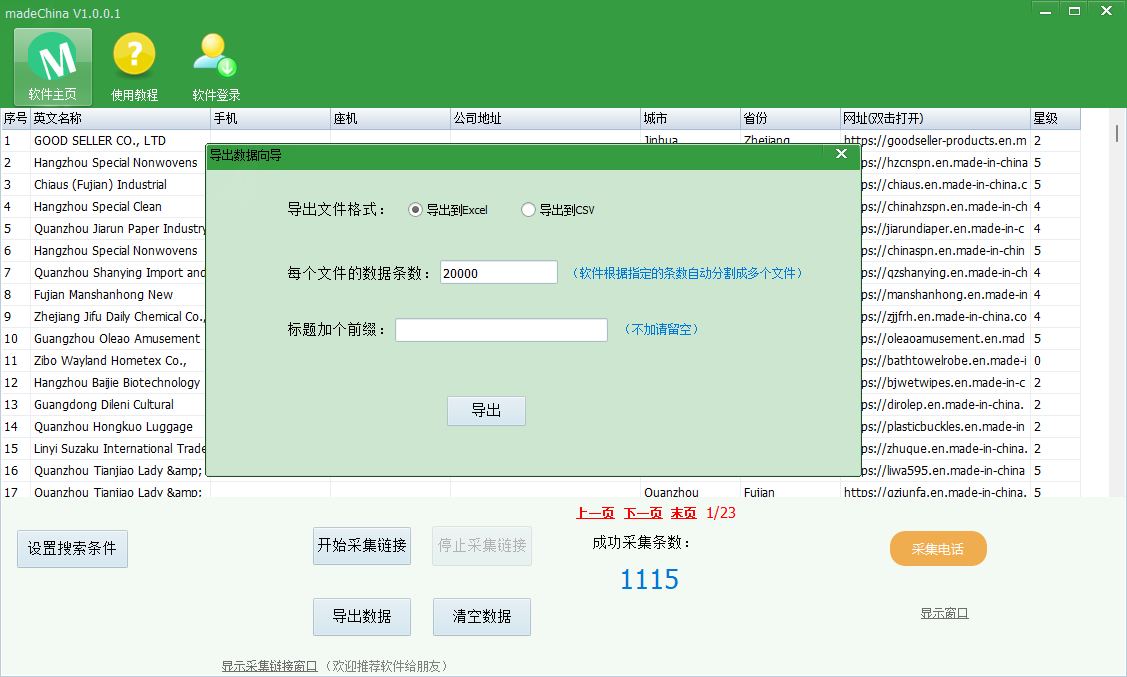
Task: Select row Hangzhou Special Clean
Action: pyautogui.click(x=104, y=207)
